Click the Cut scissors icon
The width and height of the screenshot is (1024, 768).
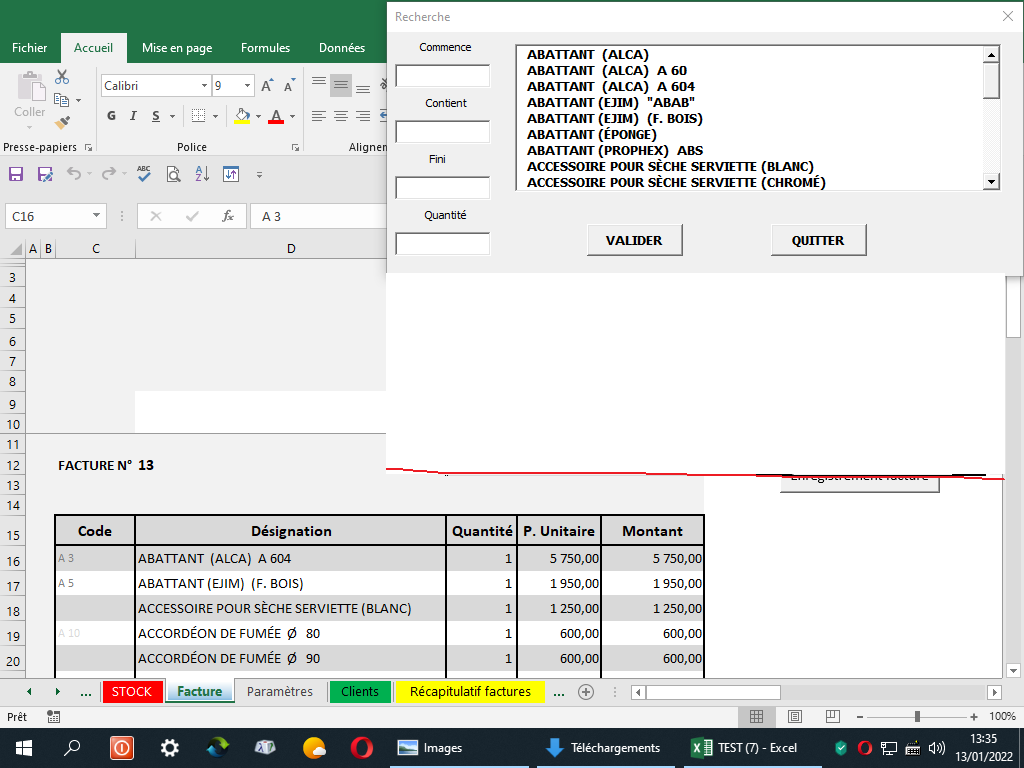[x=62, y=77]
